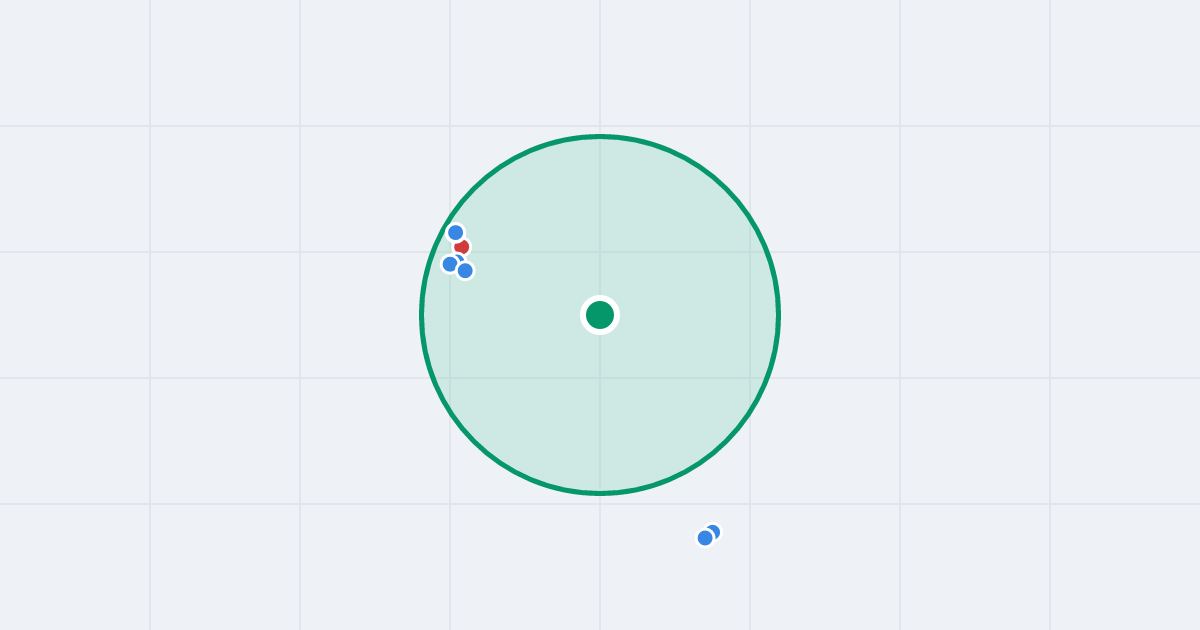Click empty map area above the green circle

coord(600,65)
